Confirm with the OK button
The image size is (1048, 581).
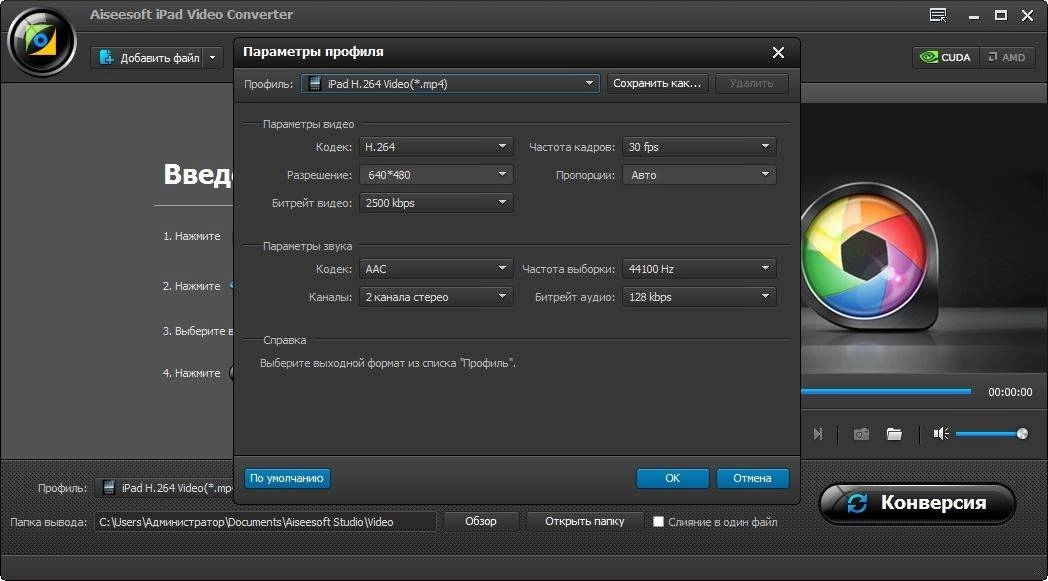[672, 478]
